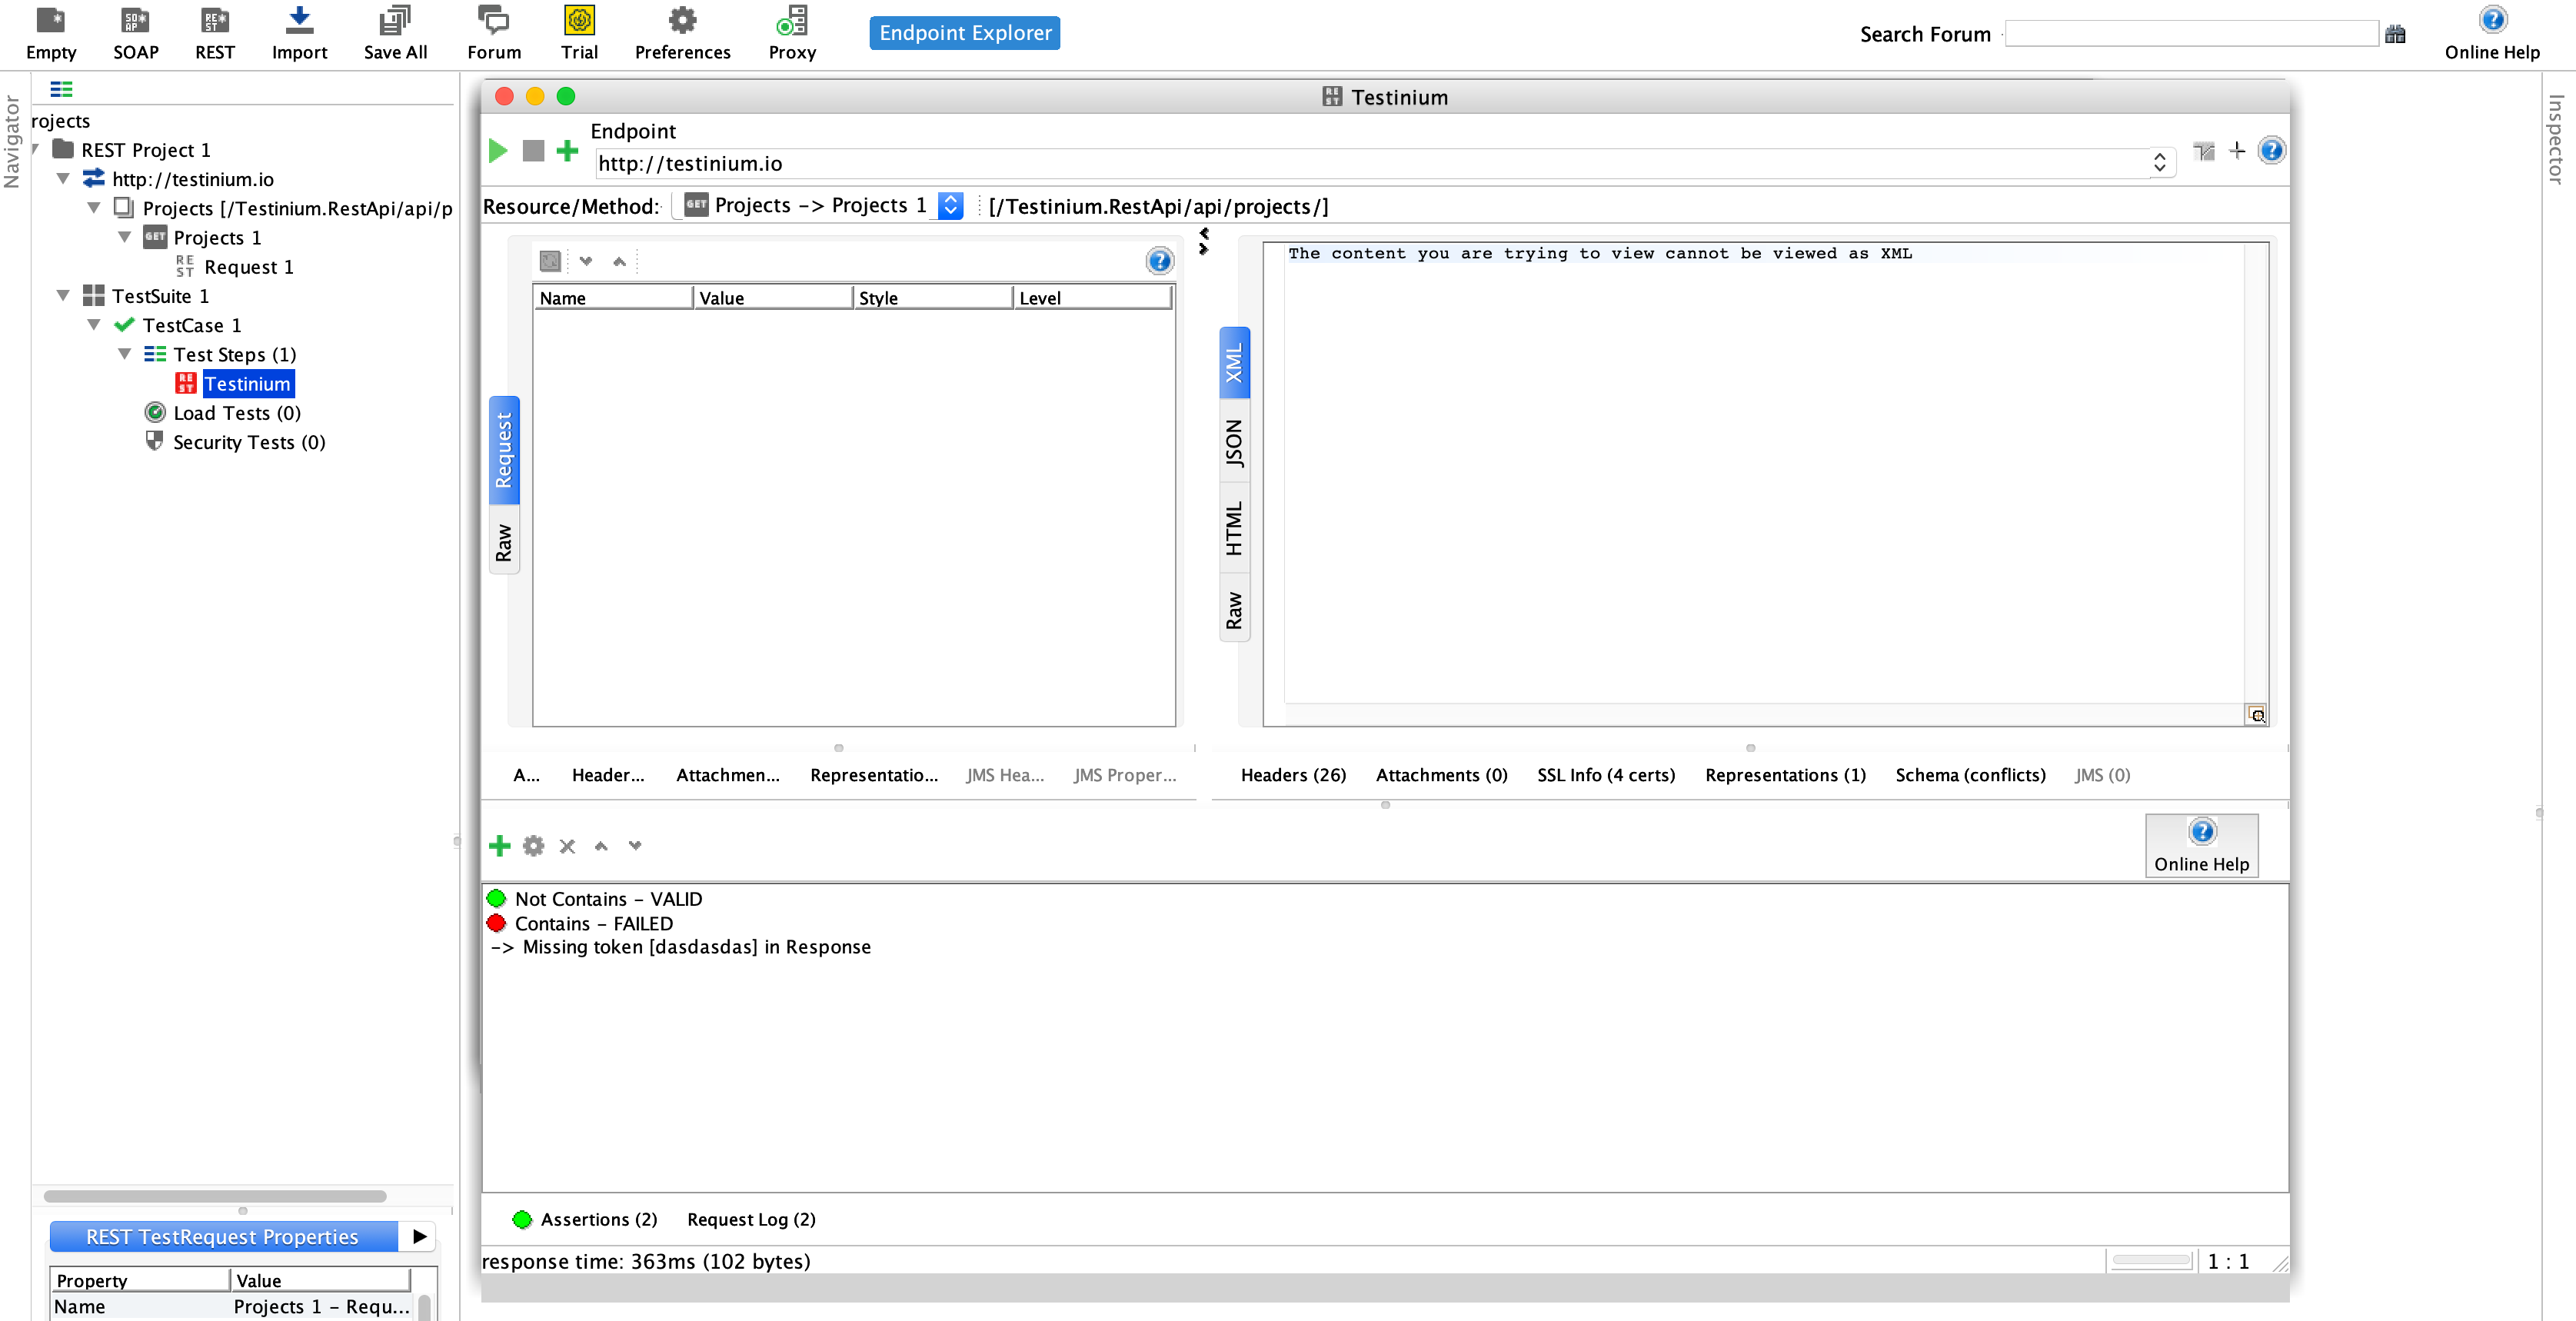This screenshot has height=1321, width=2576.
Task: Open Schema (conflicts) tab
Action: click(x=1970, y=775)
